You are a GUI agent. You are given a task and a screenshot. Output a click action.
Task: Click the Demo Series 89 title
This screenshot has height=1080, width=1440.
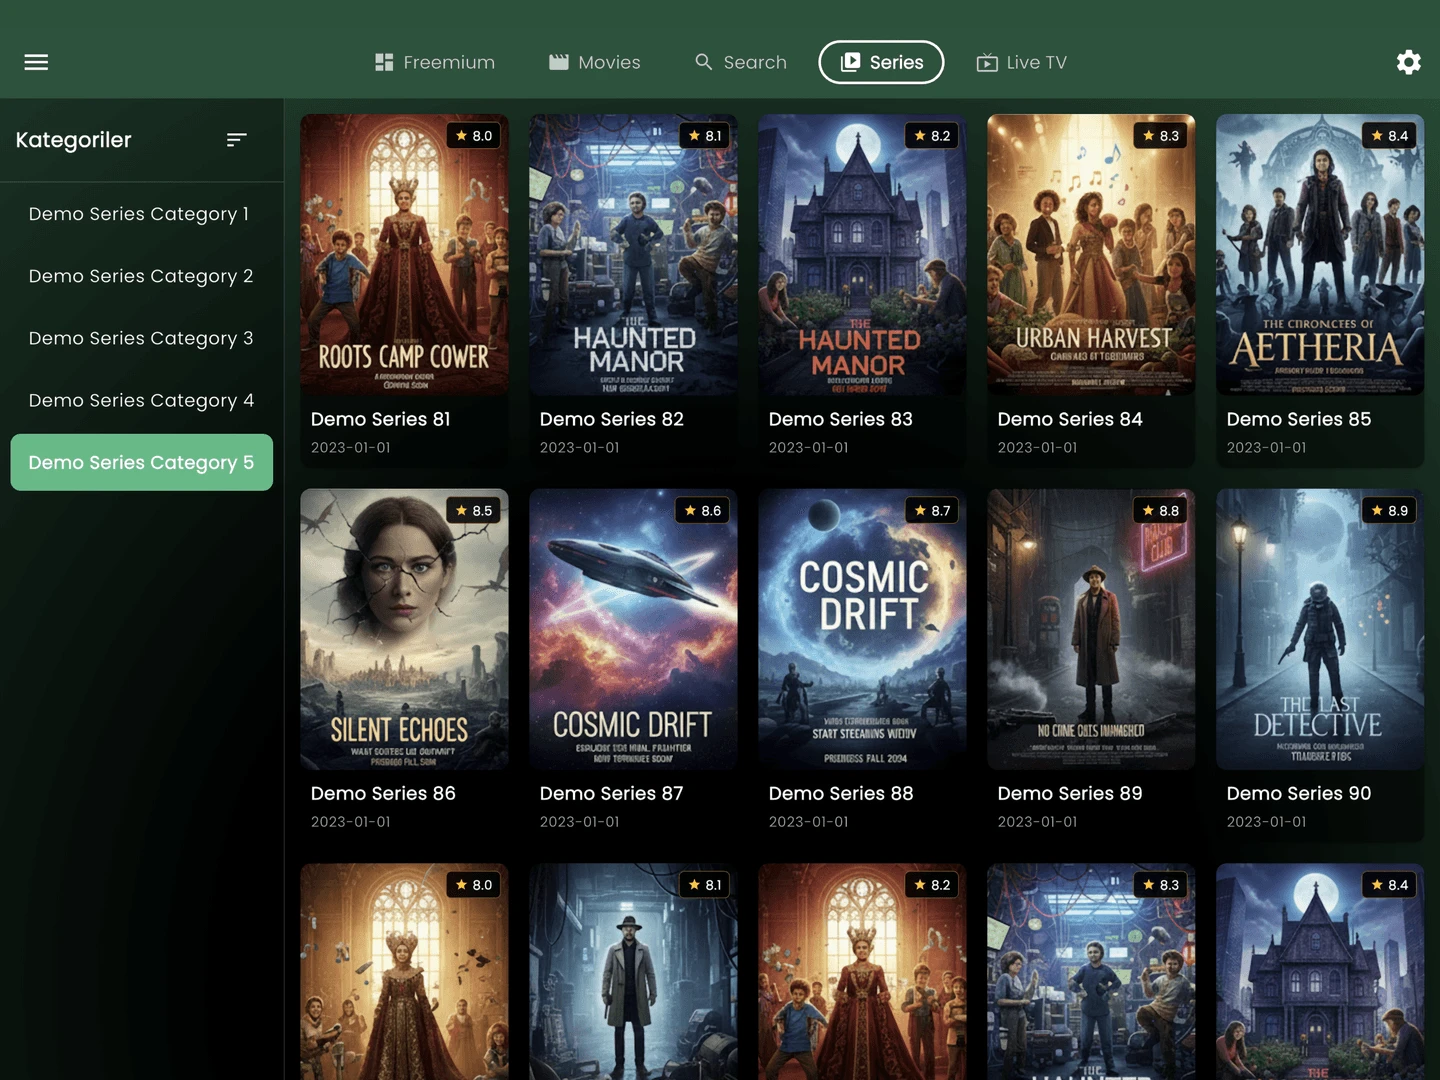(x=1069, y=793)
